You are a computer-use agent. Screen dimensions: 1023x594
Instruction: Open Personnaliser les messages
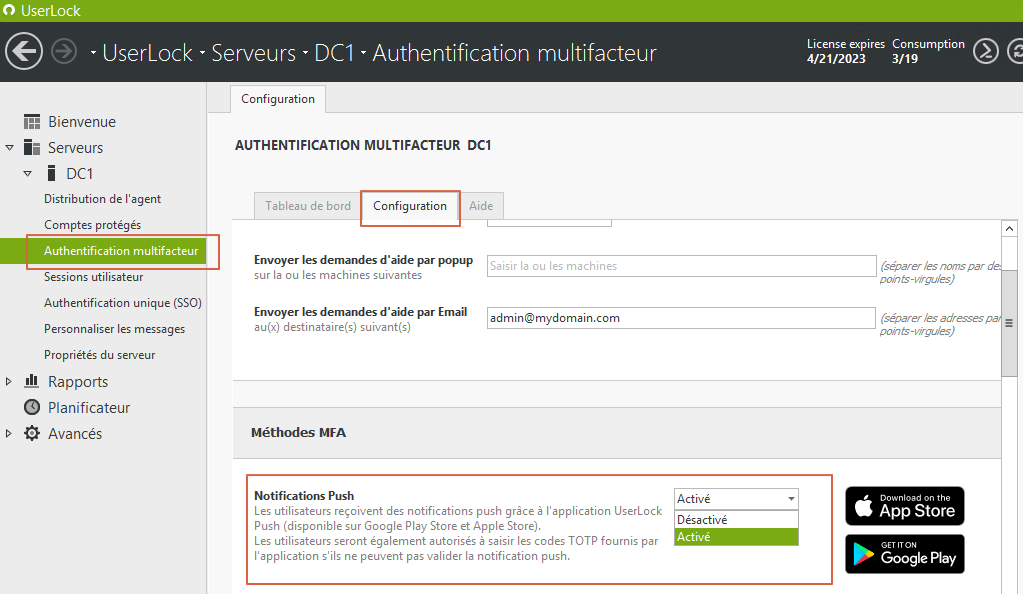click(114, 329)
